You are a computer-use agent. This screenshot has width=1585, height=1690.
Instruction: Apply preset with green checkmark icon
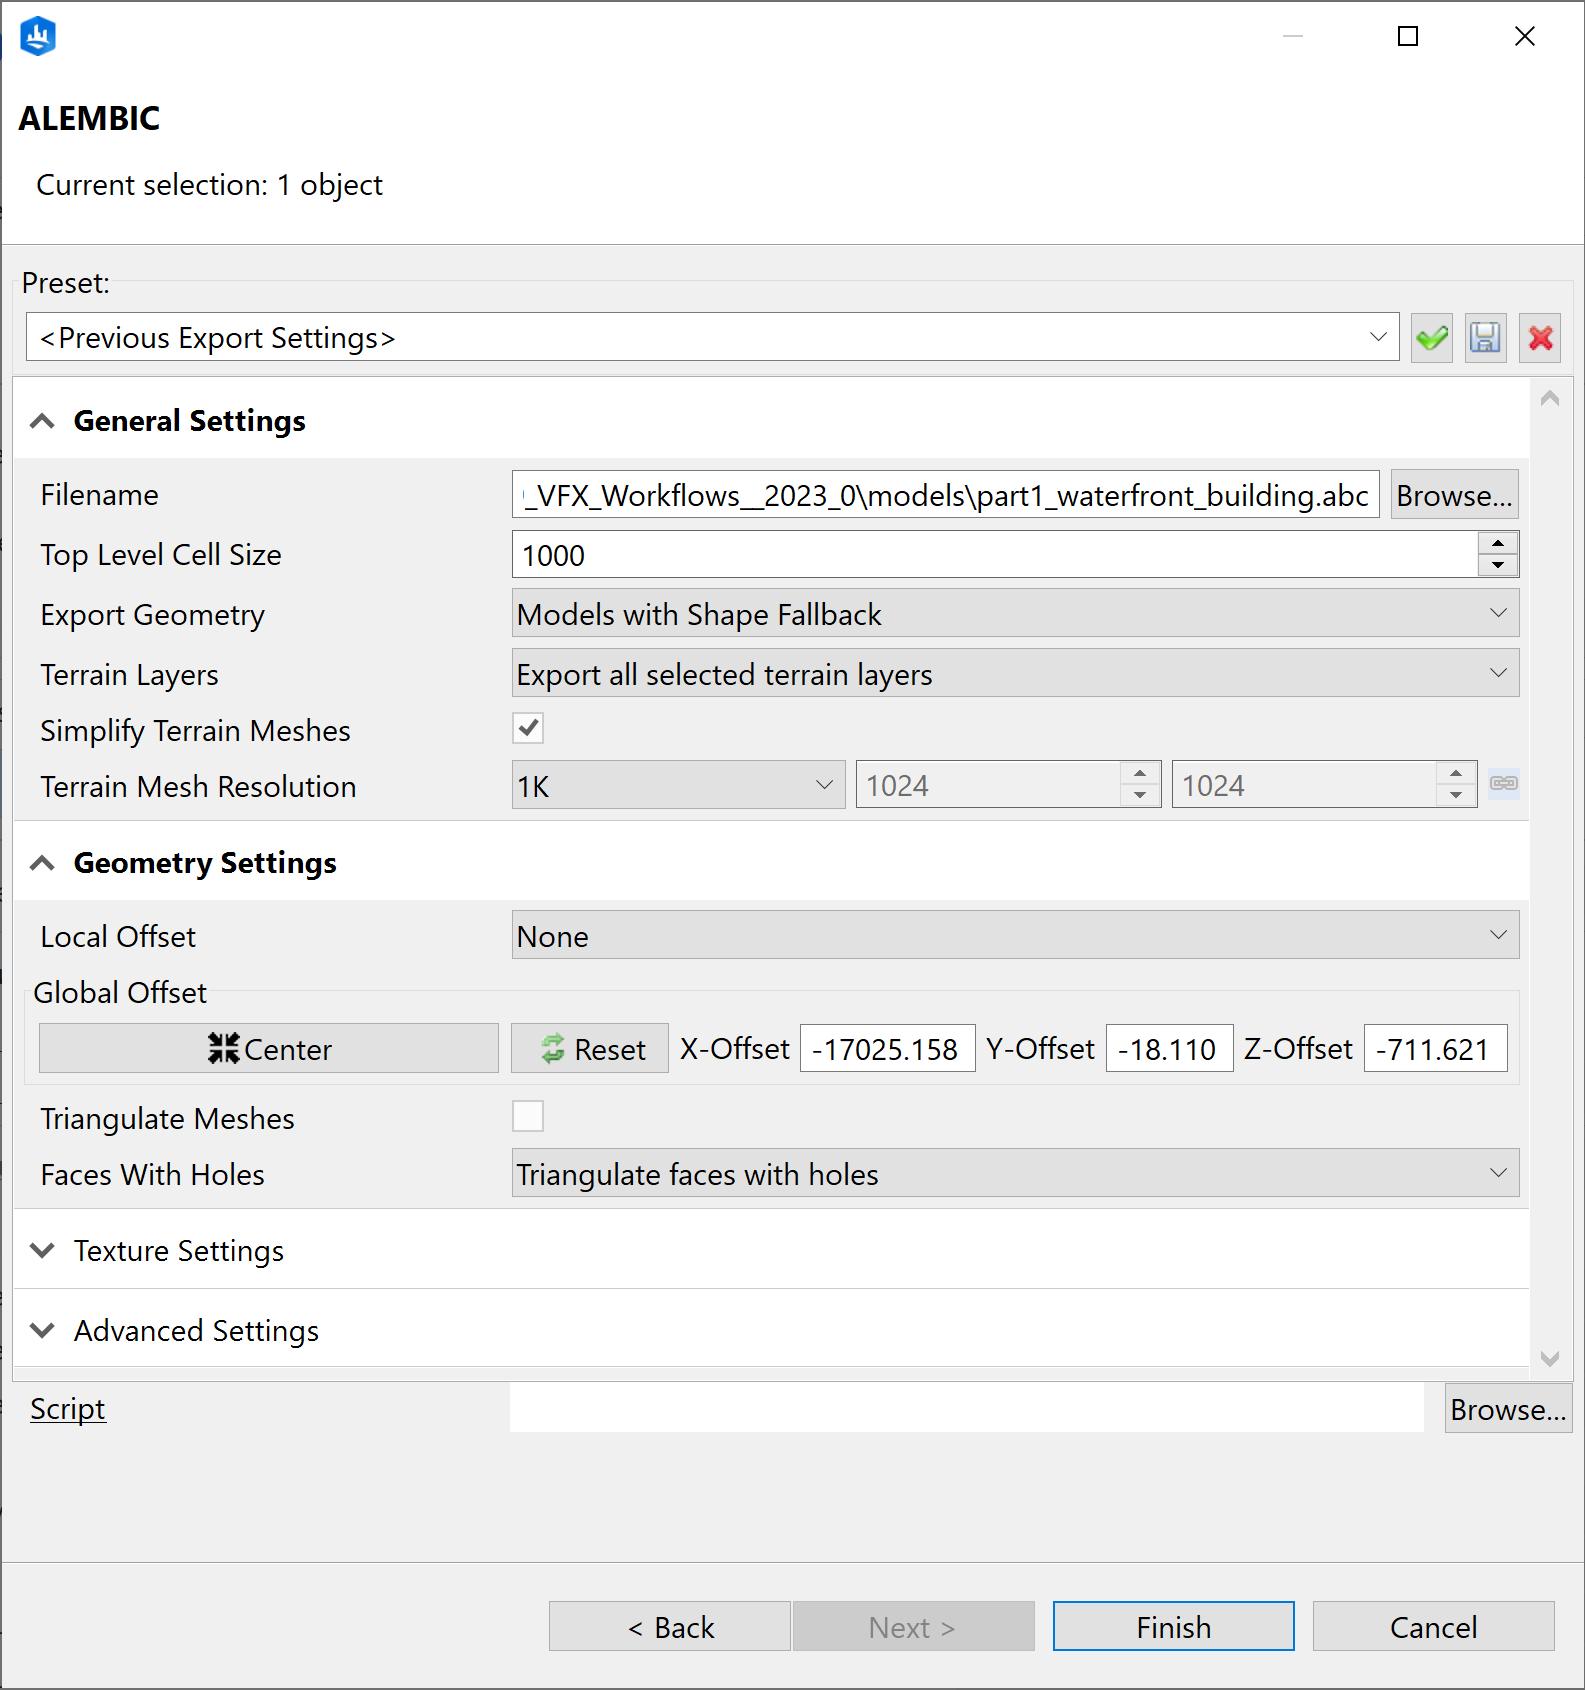pyautogui.click(x=1431, y=338)
